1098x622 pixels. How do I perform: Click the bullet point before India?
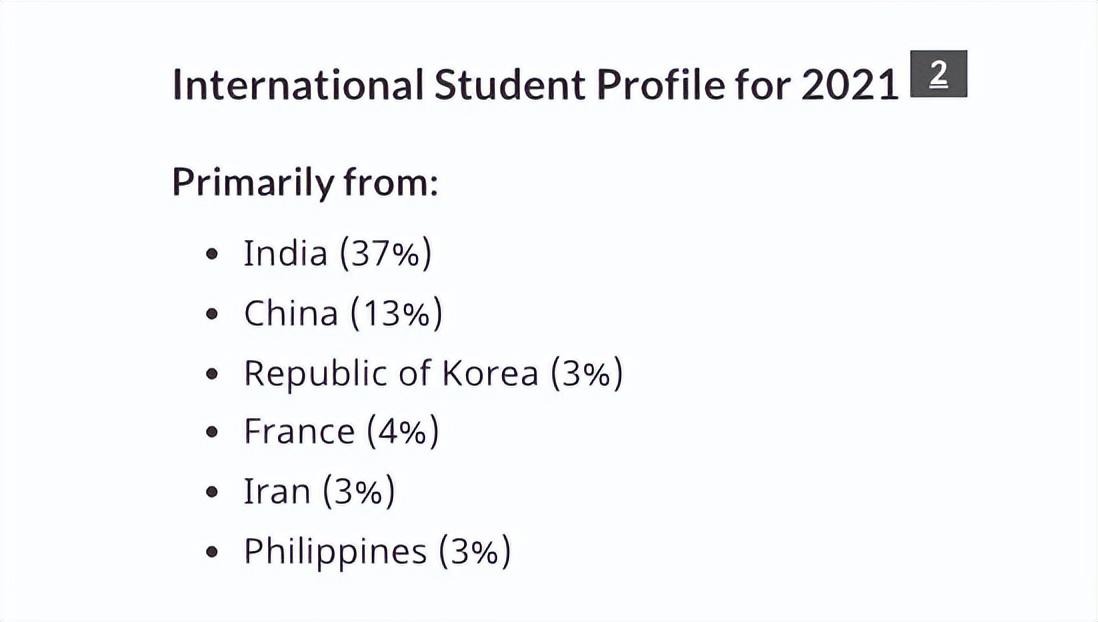click(213, 254)
